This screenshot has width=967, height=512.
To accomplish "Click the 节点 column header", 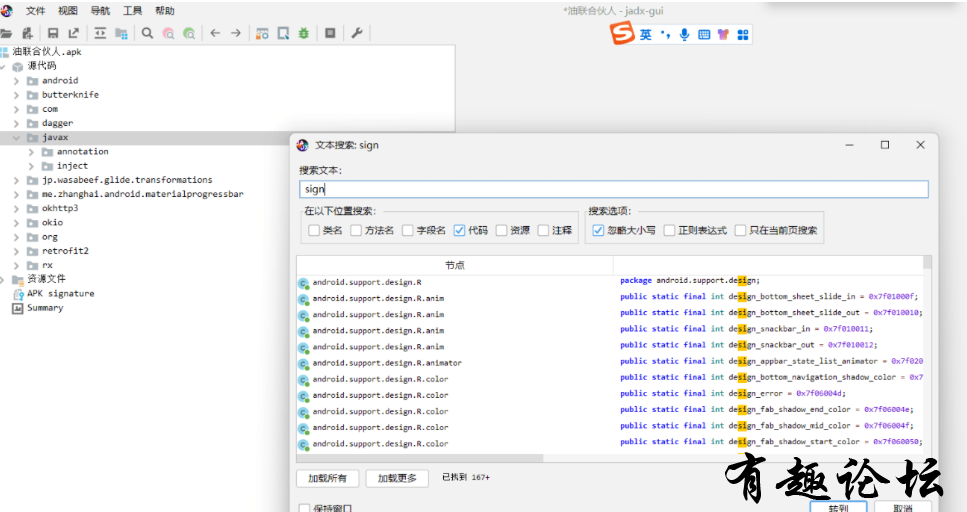I will (x=455, y=265).
